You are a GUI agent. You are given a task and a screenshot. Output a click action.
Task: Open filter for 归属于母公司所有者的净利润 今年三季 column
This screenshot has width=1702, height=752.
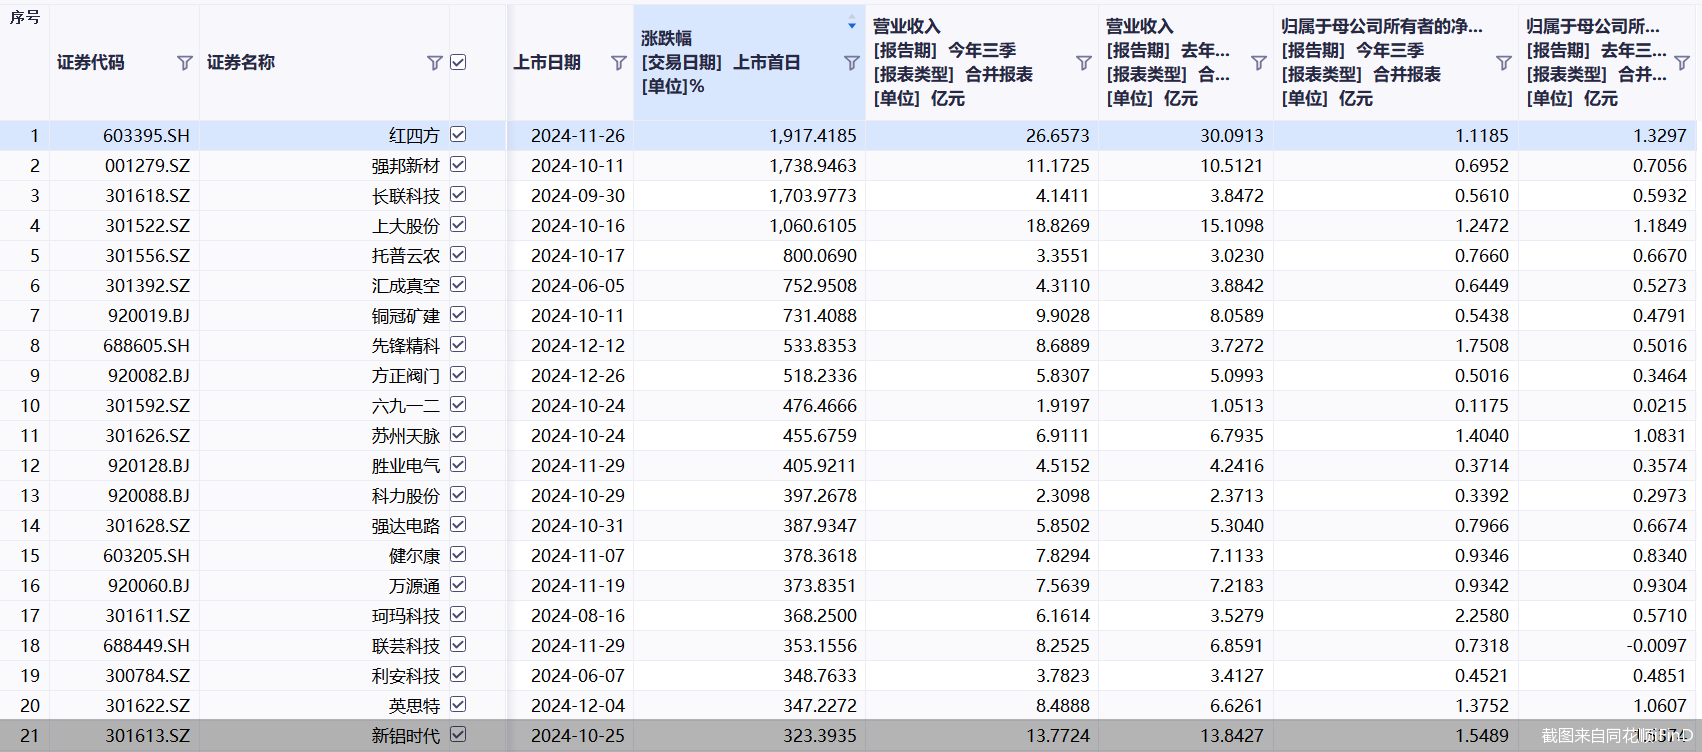coord(1503,63)
